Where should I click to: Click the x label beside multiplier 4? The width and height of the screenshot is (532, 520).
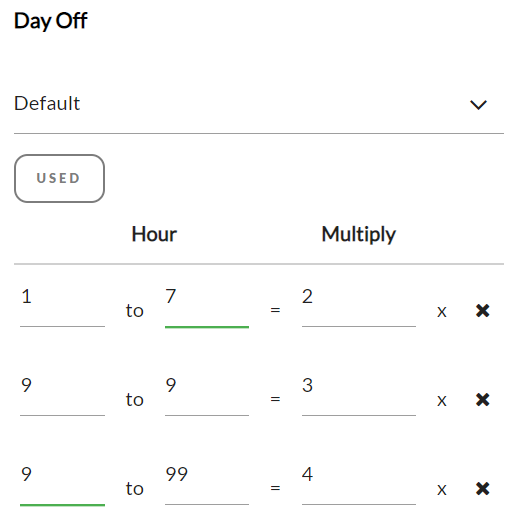click(441, 489)
